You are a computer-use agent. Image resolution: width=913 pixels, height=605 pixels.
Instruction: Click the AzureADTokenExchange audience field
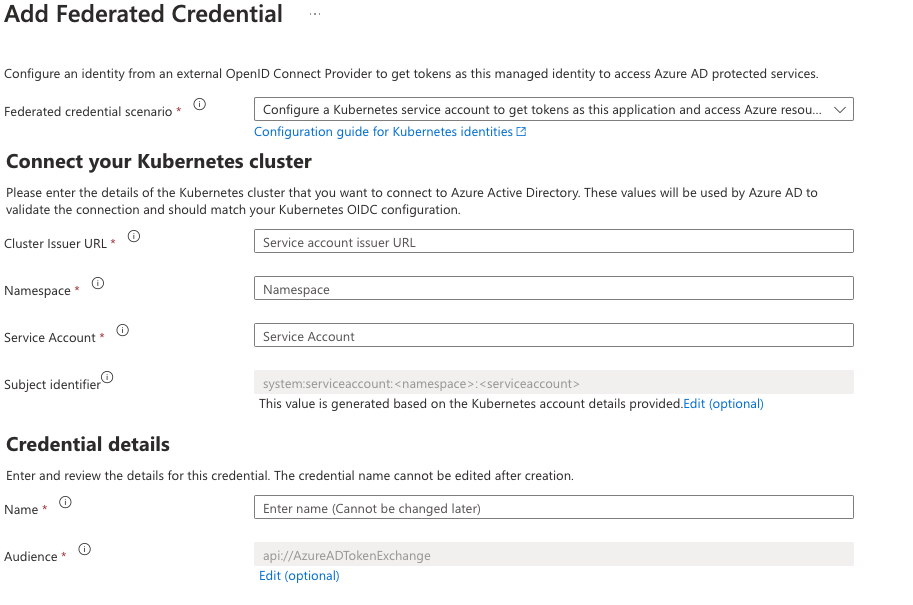click(x=553, y=554)
